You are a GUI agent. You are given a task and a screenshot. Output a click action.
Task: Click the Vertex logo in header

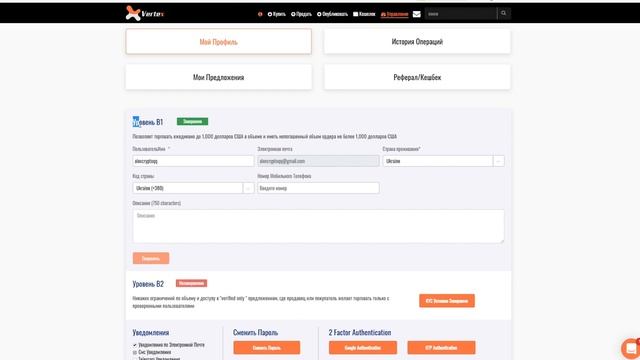(145, 13)
